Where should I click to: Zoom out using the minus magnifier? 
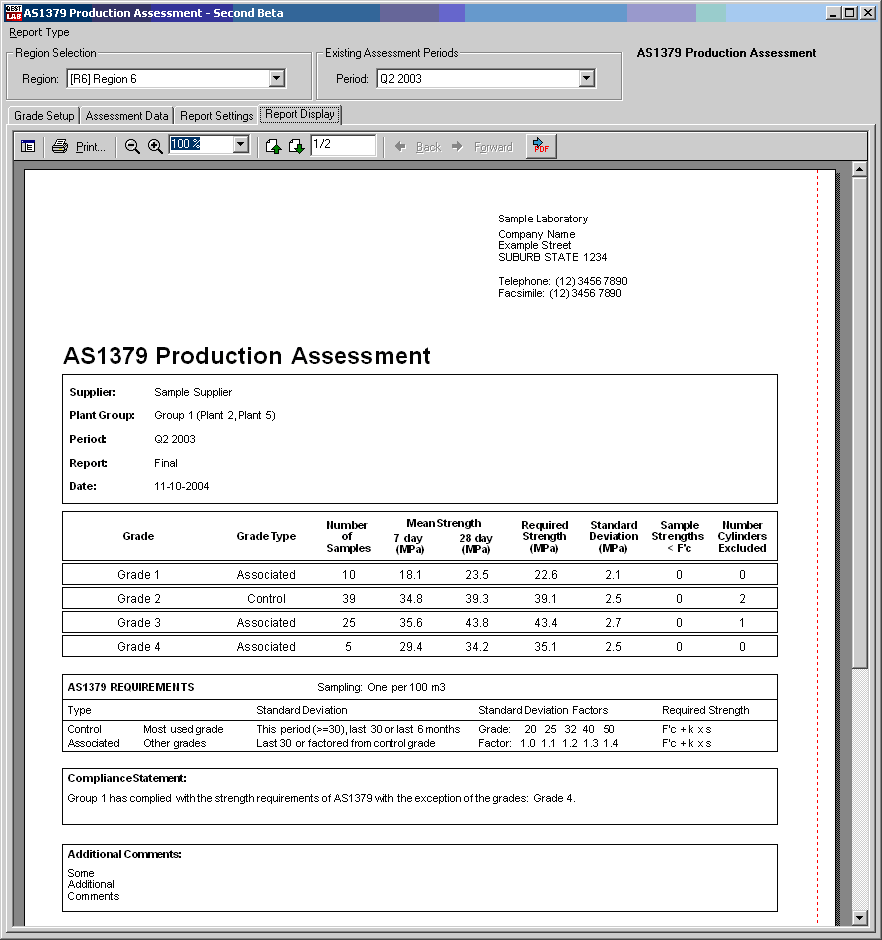(132, 147)
